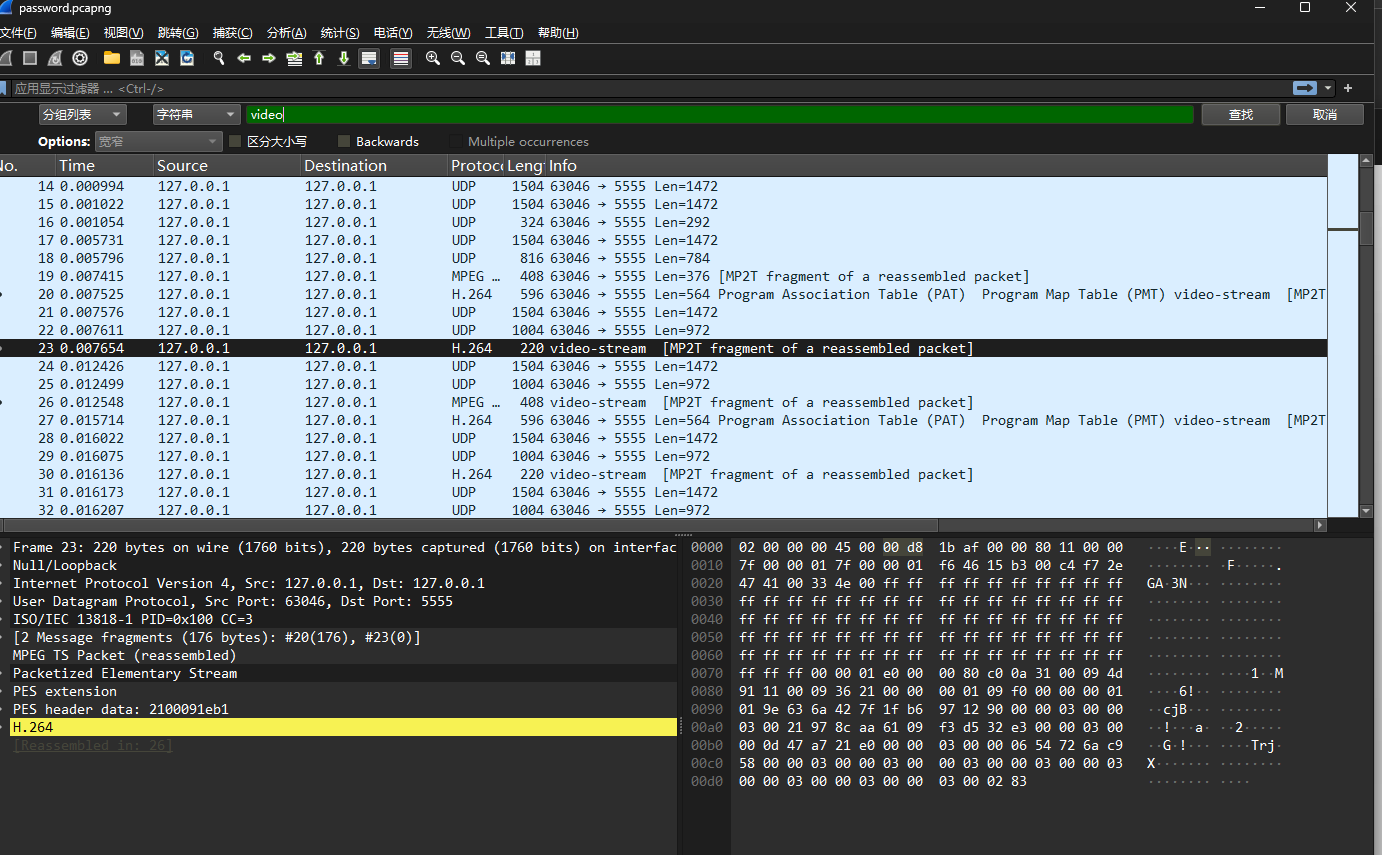Image resolution: width=1382 pixels, height=855 pixels.
Task: Click the resize columns to fit icon
Action: (x=508, y=58)
